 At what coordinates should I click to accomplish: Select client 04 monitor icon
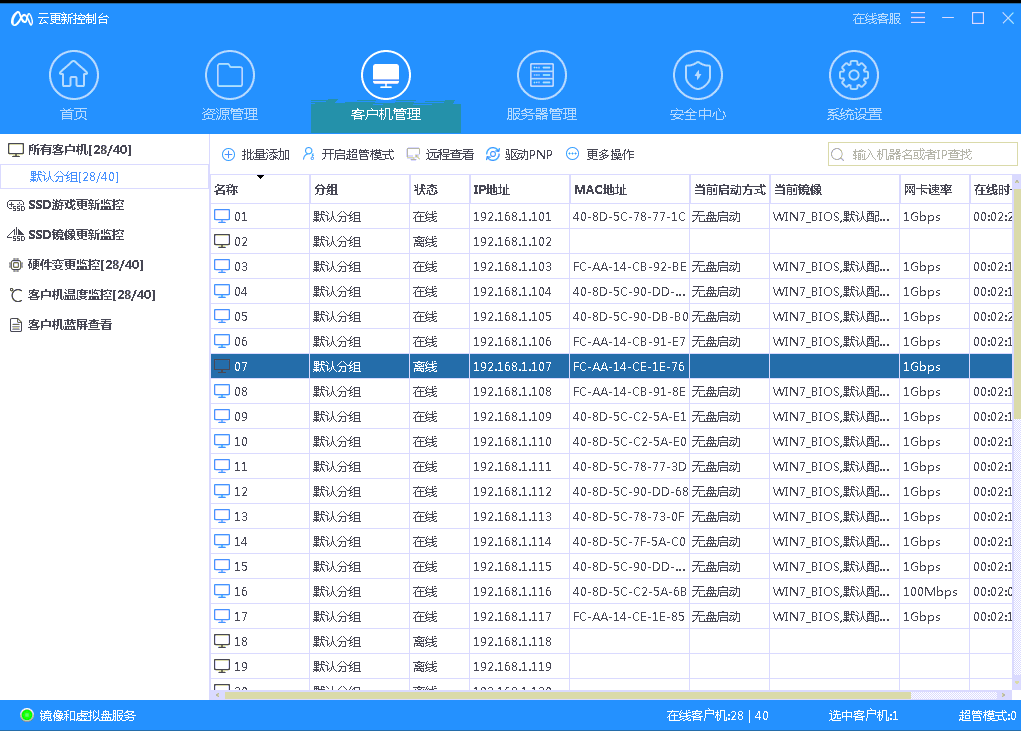click(x=222, y=291)
